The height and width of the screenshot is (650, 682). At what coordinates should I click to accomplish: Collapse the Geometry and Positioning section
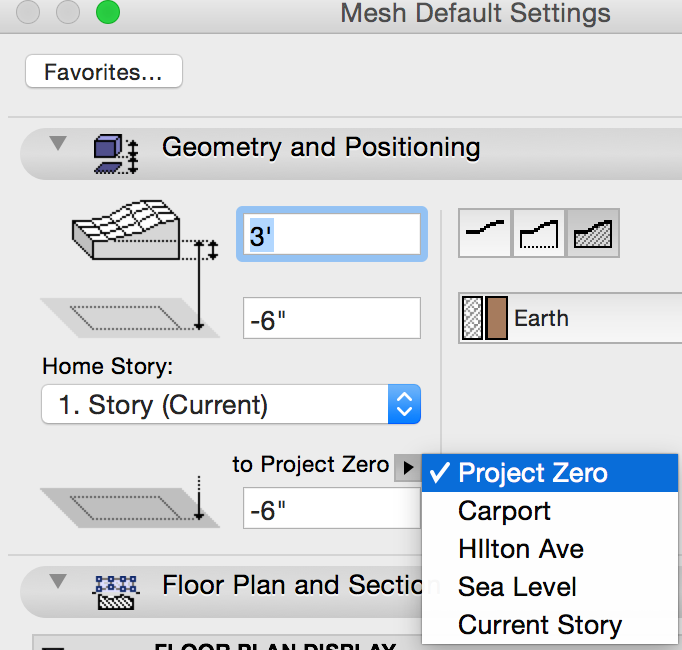pyautogui.click(x=58, y=146)
